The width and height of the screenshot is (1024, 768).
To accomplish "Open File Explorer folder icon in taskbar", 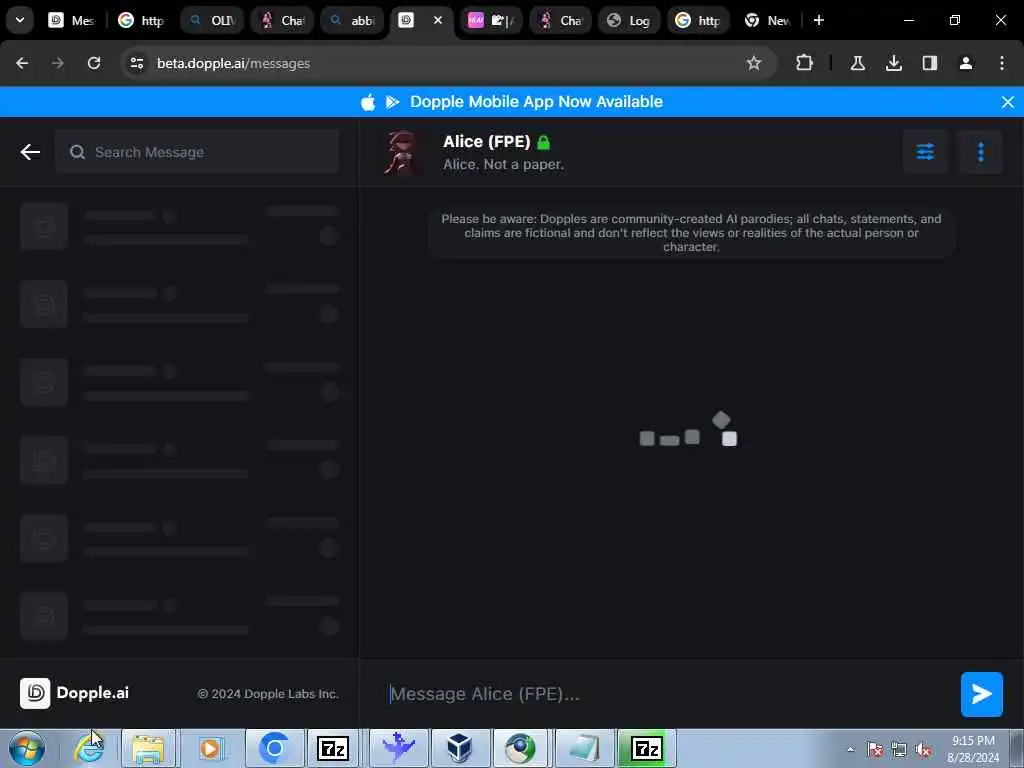I will (x=148, y=748).
